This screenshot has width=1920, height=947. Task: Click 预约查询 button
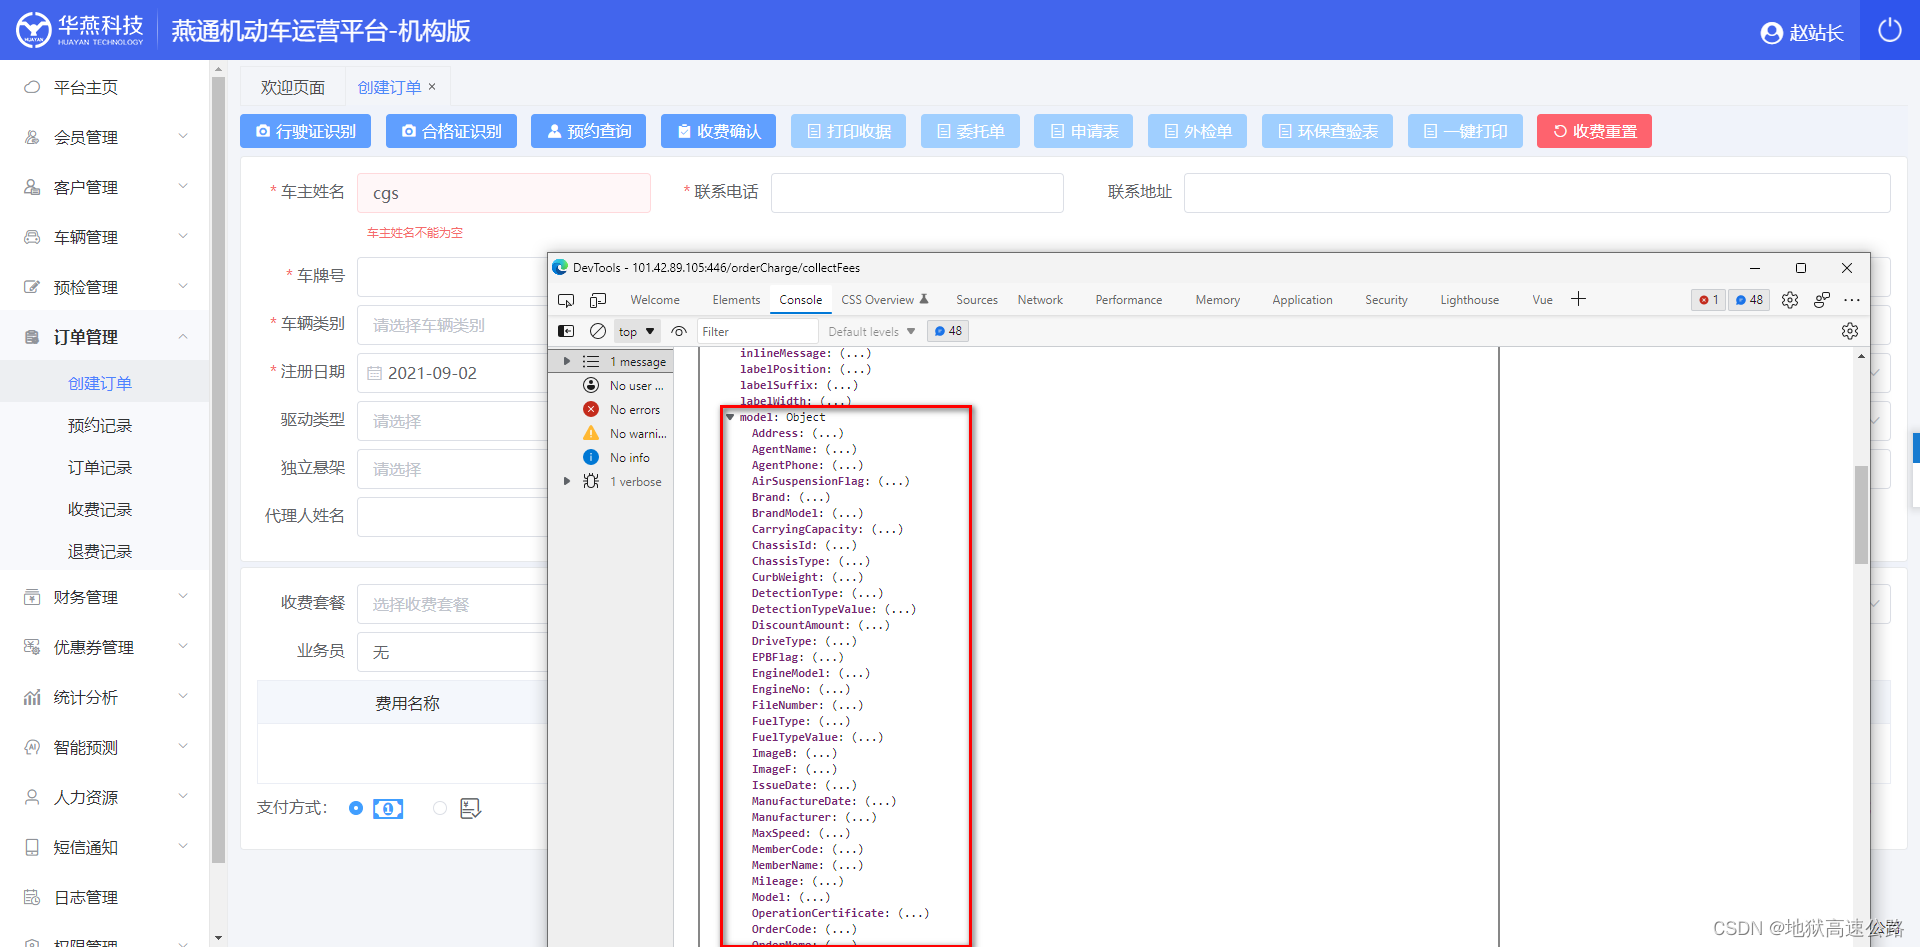[x=589, y=131]
